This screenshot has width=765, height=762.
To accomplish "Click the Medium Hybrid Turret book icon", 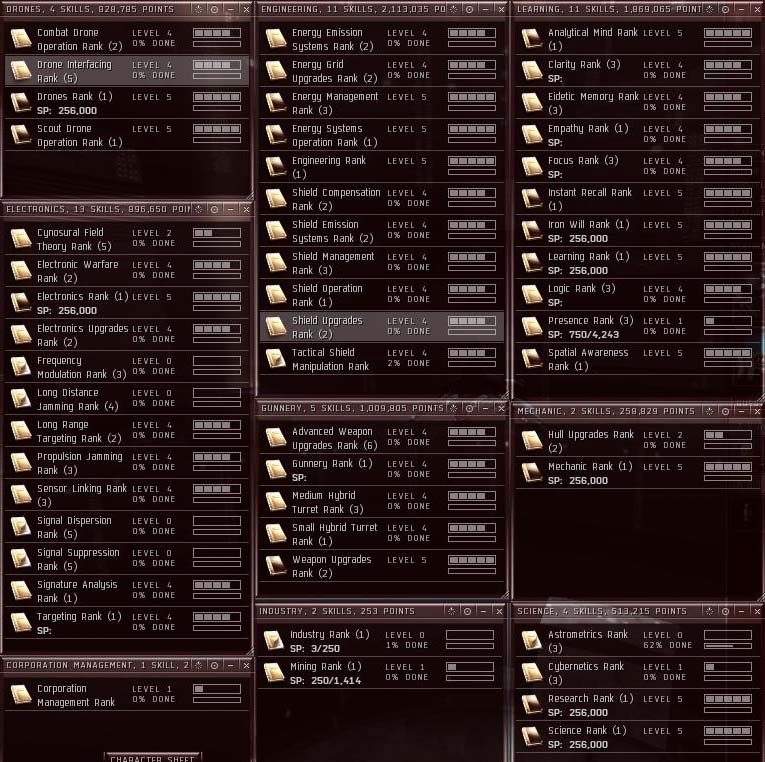I will pos(276,501).
